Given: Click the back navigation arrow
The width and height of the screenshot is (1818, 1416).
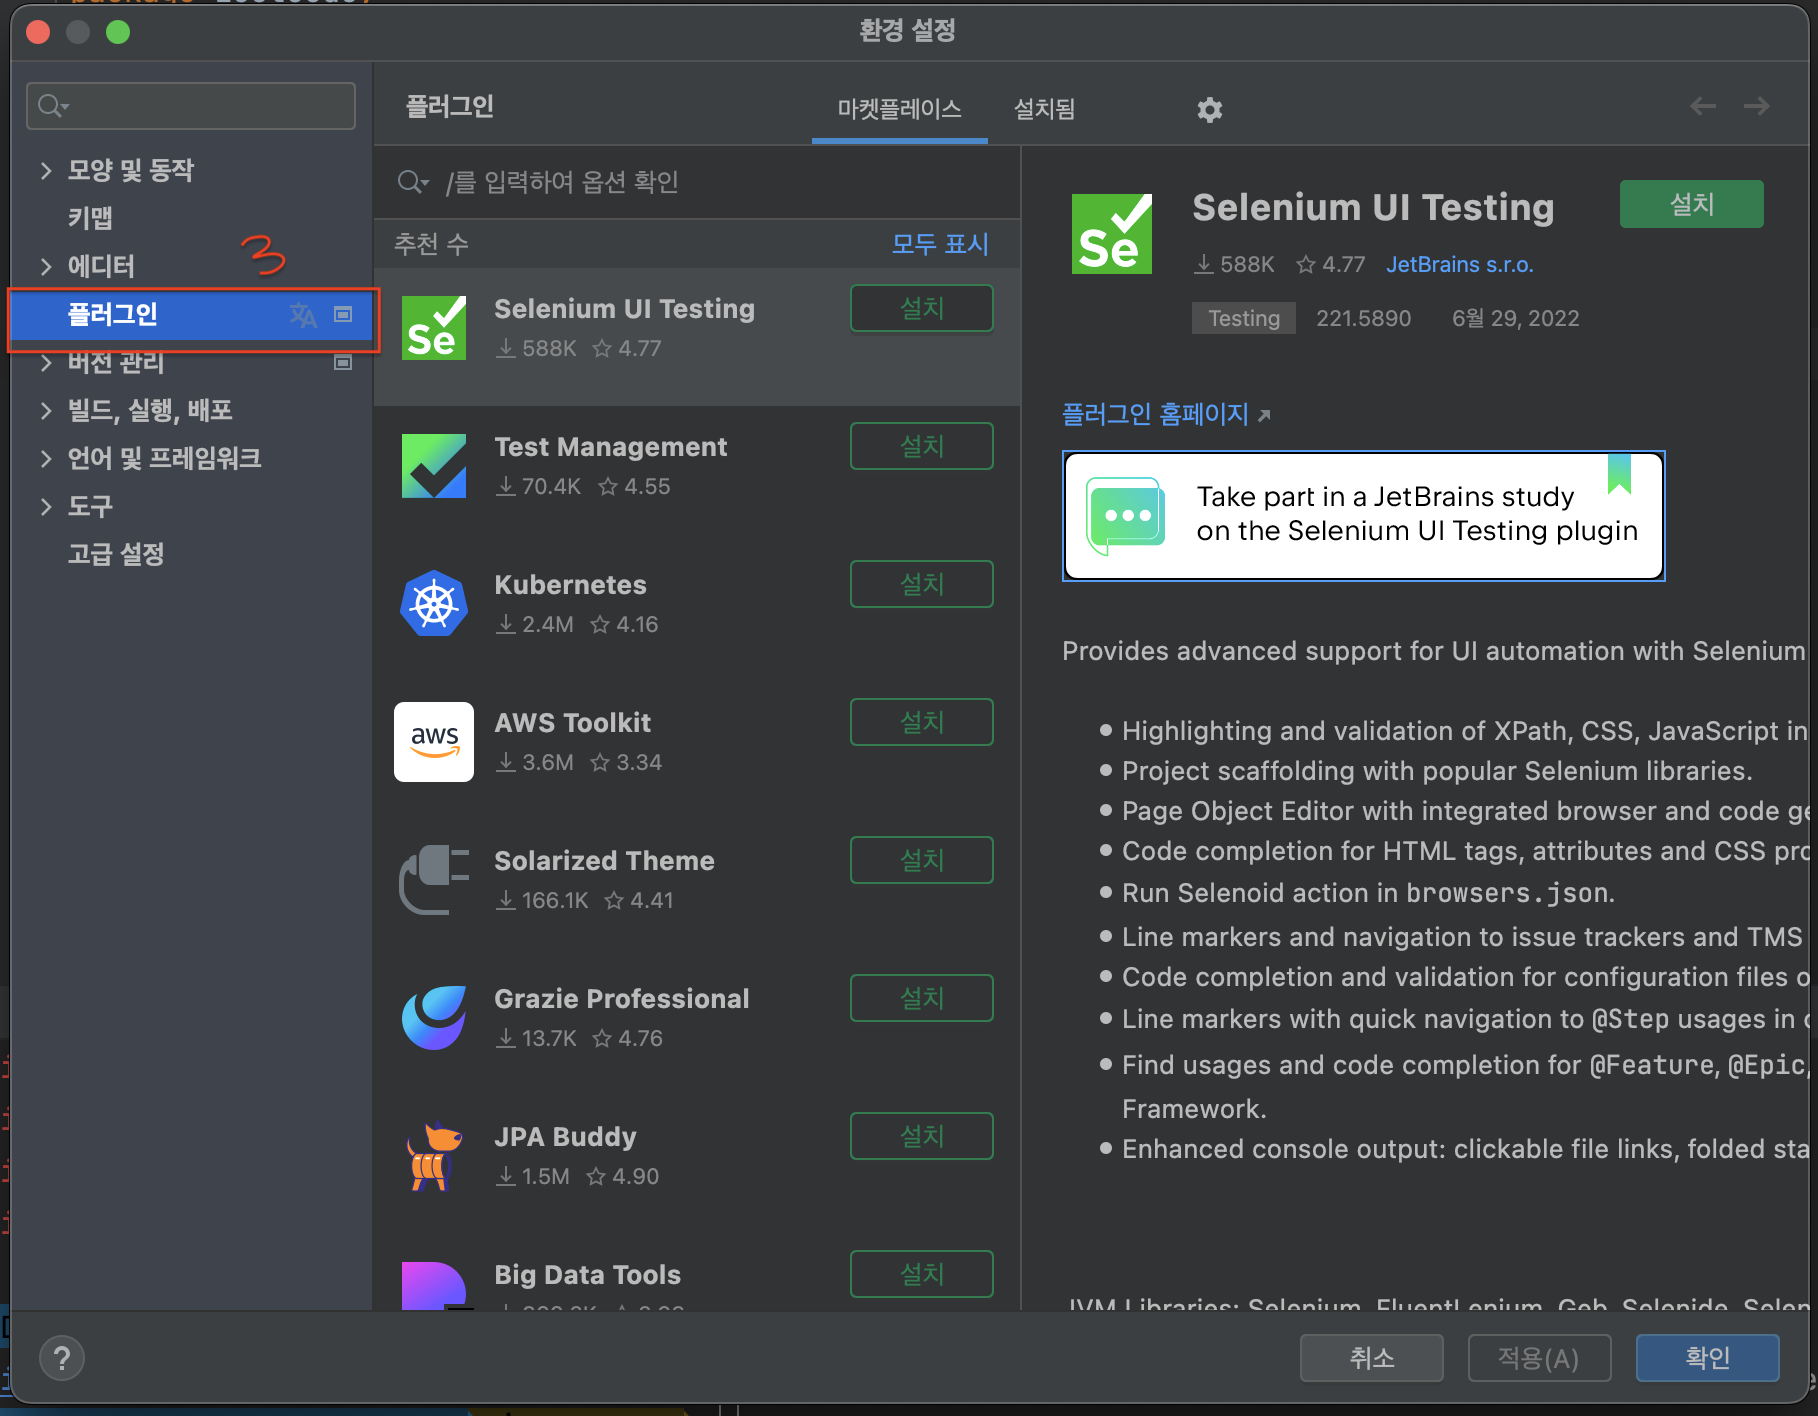Looking at the screenshot, I should coord(1703,106).
